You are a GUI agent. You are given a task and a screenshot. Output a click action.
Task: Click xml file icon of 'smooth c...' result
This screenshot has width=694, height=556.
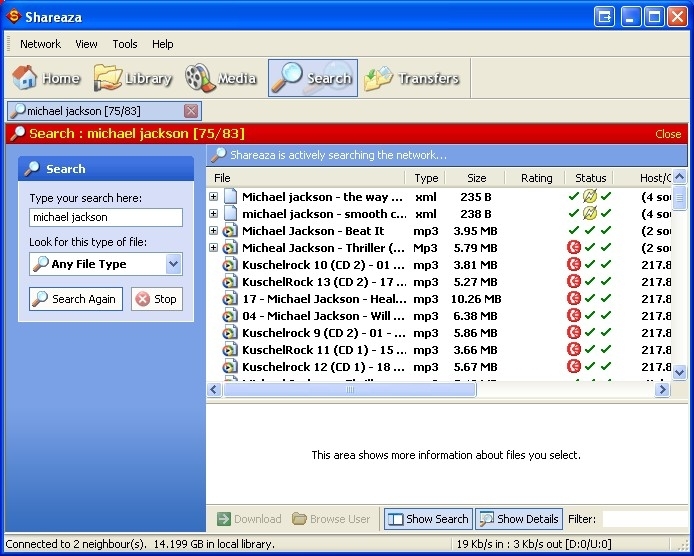coord(230,214)
